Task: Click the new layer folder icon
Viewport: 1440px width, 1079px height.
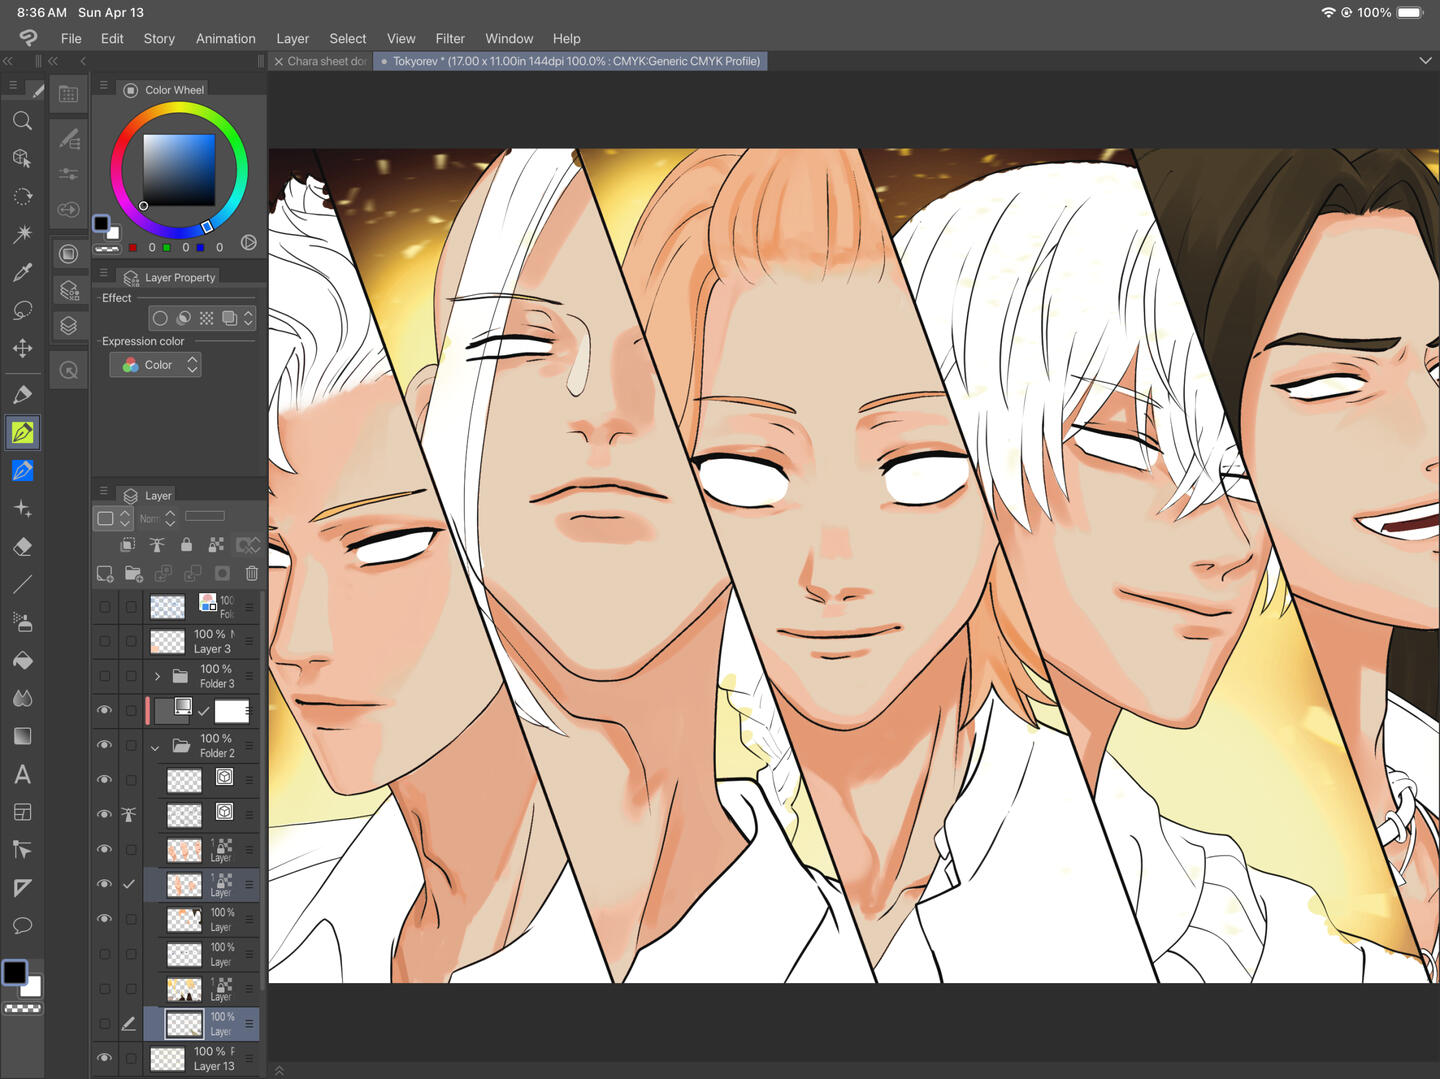Action: tap(134, 573)
